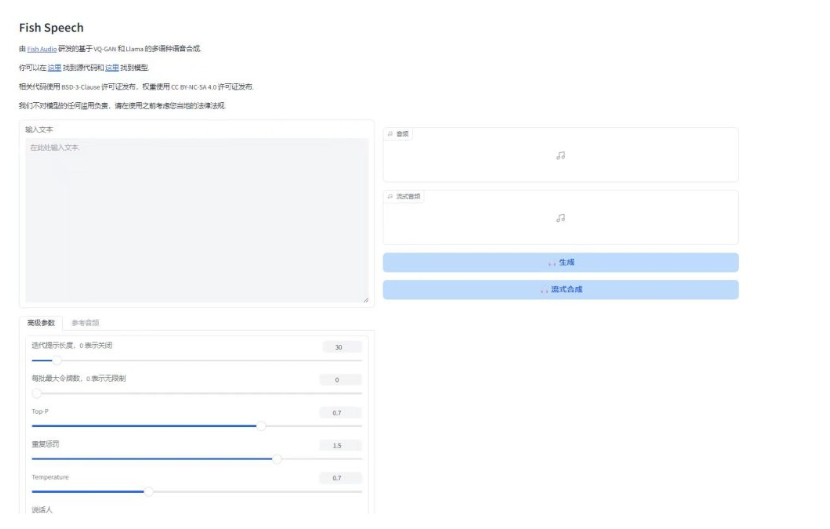Click the small audio icon beside 音频 label
830x529 pixels.
[390, 134]
